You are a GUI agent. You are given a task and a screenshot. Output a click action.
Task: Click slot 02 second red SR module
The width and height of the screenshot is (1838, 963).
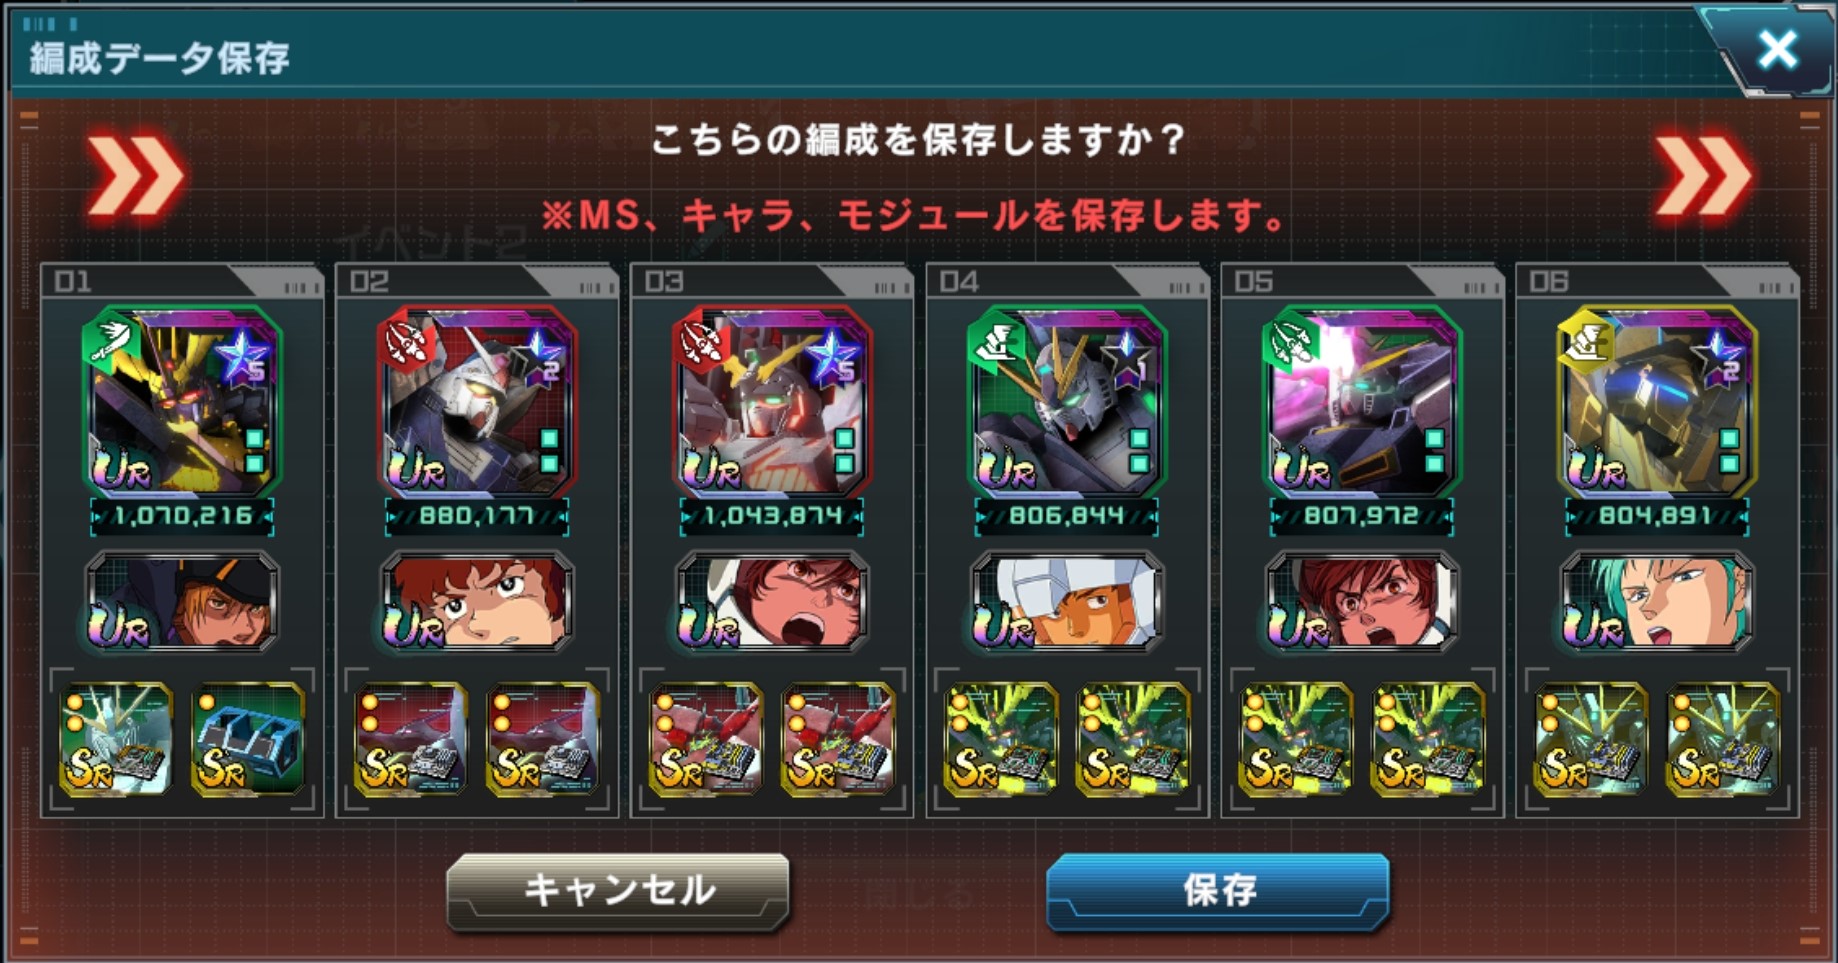[x=543, y=739]
